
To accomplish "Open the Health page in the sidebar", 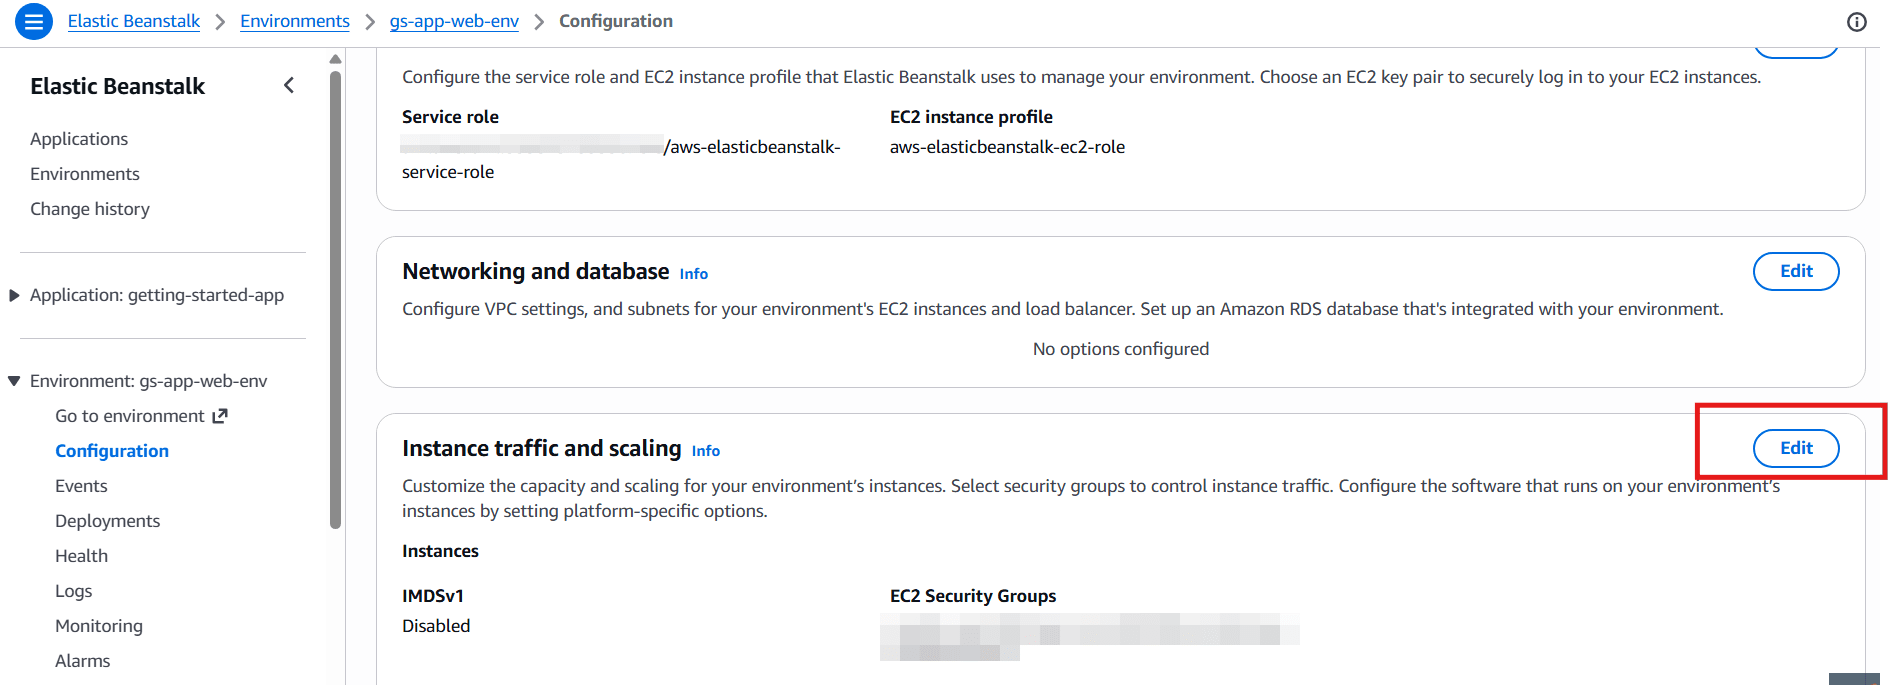I will [81, 556].
